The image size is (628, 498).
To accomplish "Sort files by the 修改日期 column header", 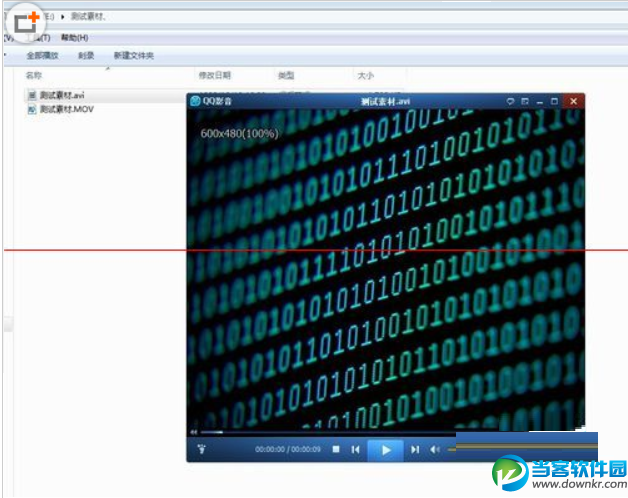I will (215, 75).
